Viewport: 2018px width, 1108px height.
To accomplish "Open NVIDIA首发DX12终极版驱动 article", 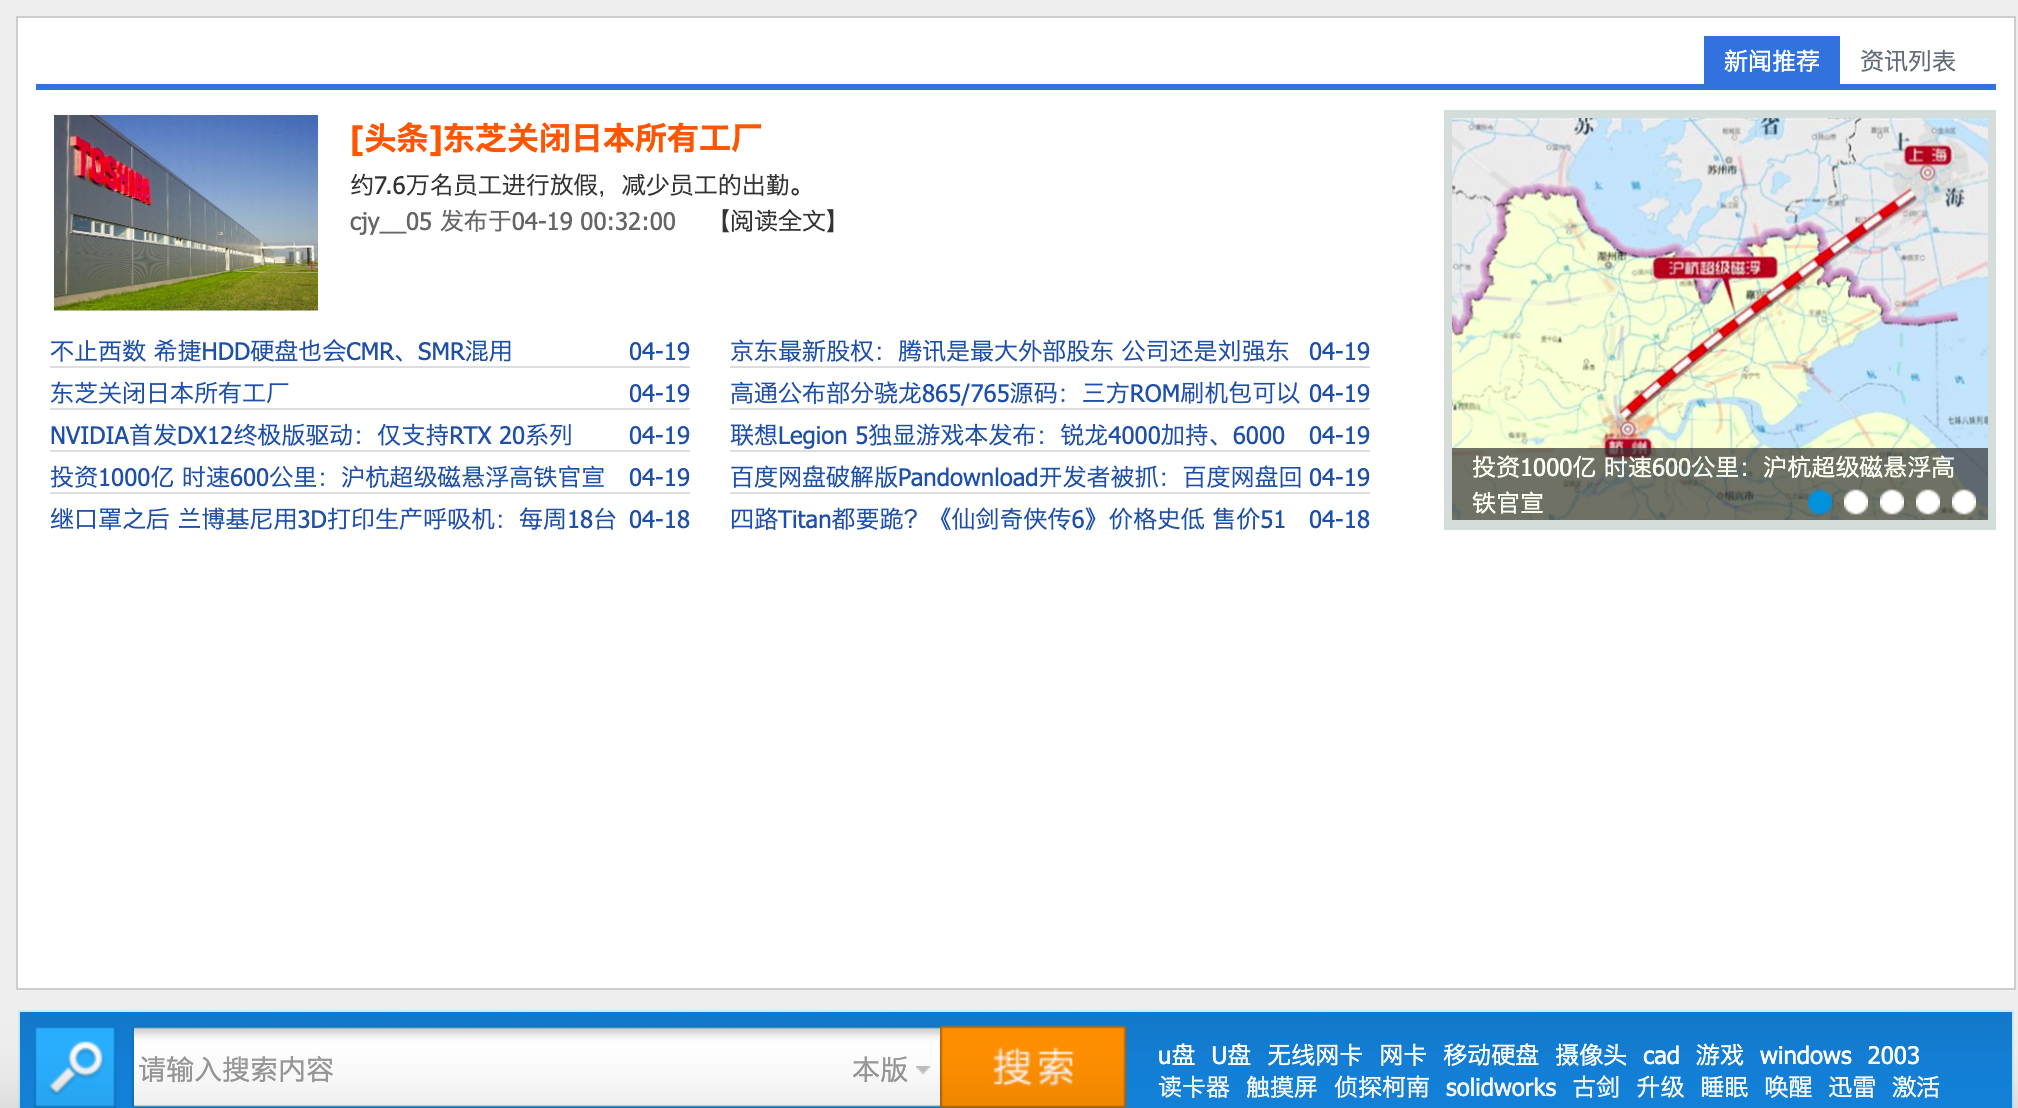I will [311, 435].
